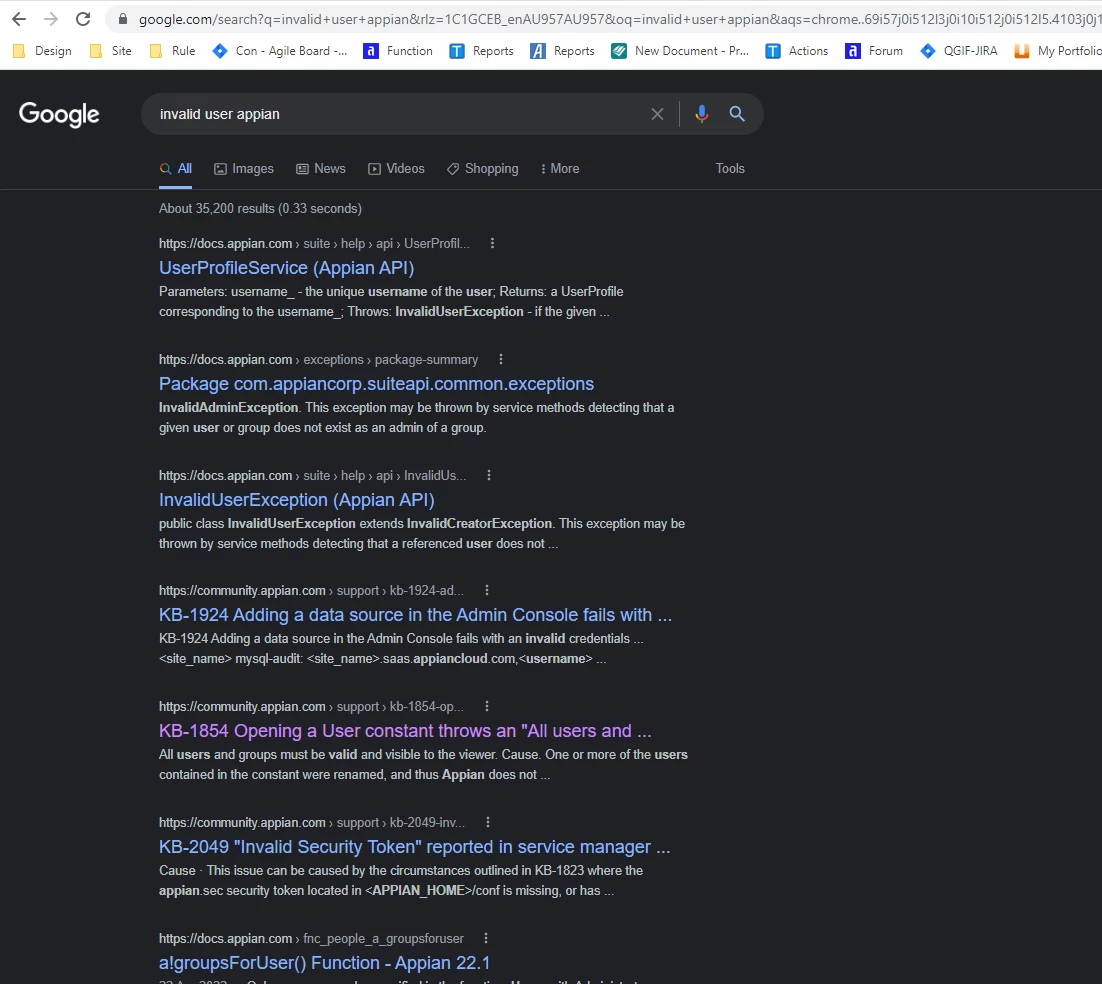The width and height of the screenshot is (1102, 984).
Task: Click the browser forward arrow
Action: coord(51,19)
